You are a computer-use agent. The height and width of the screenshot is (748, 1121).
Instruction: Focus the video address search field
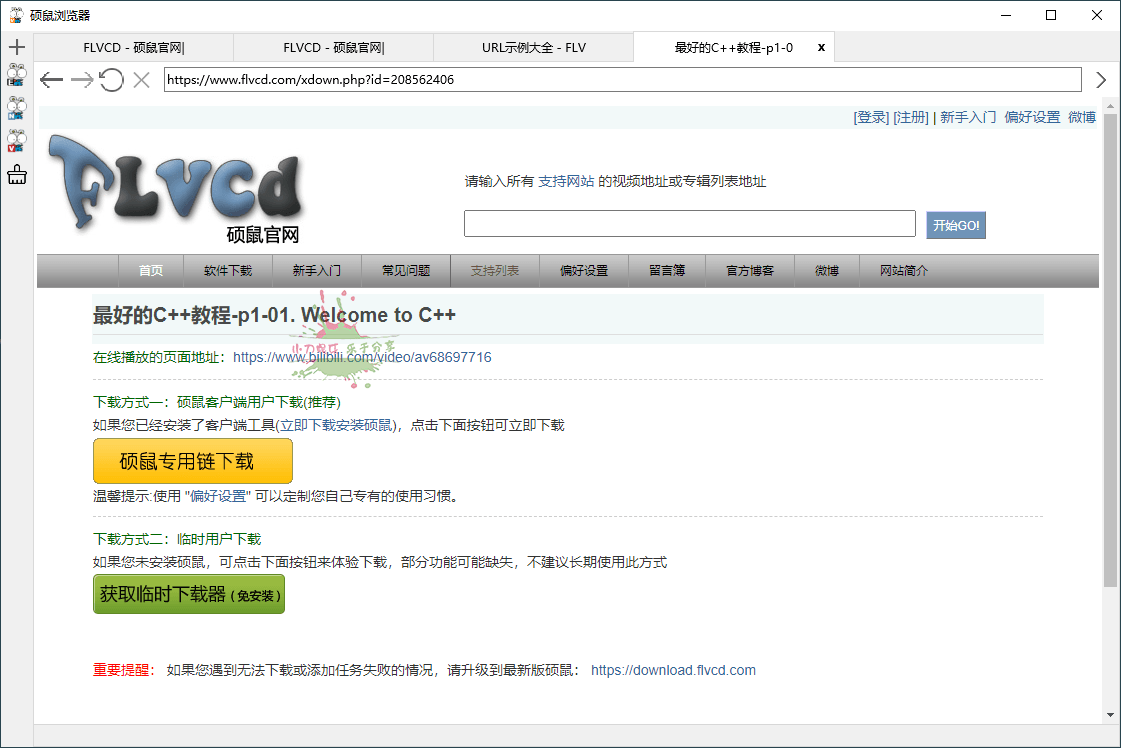(x=689, y=224)
